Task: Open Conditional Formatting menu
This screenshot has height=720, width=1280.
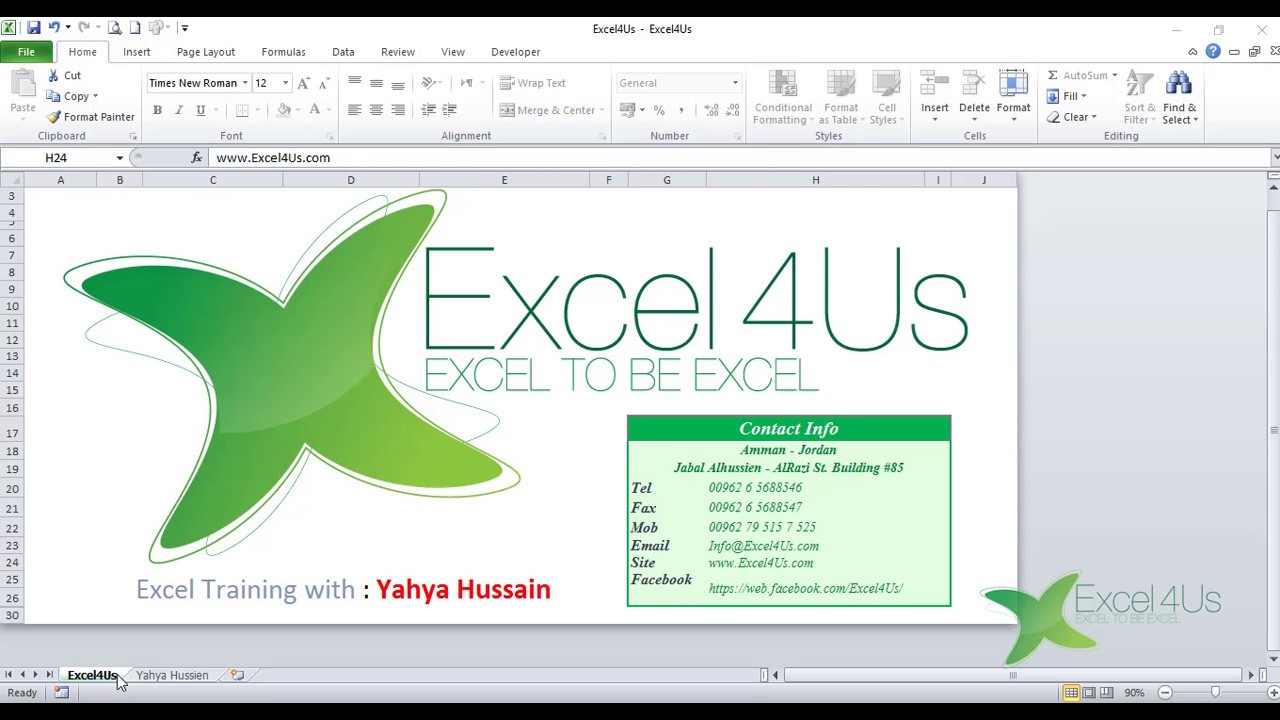Action: tap(783, 98)
